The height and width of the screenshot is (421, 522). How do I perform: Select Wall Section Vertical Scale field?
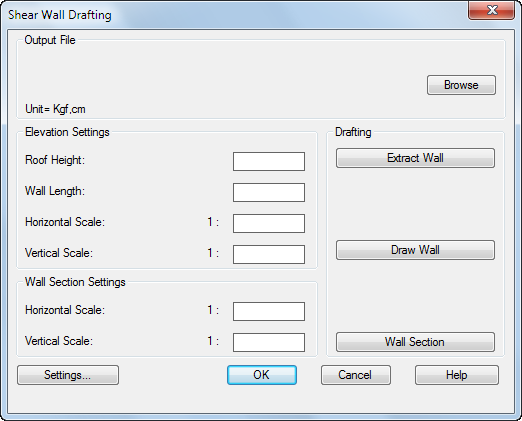(x=269, y=342)
